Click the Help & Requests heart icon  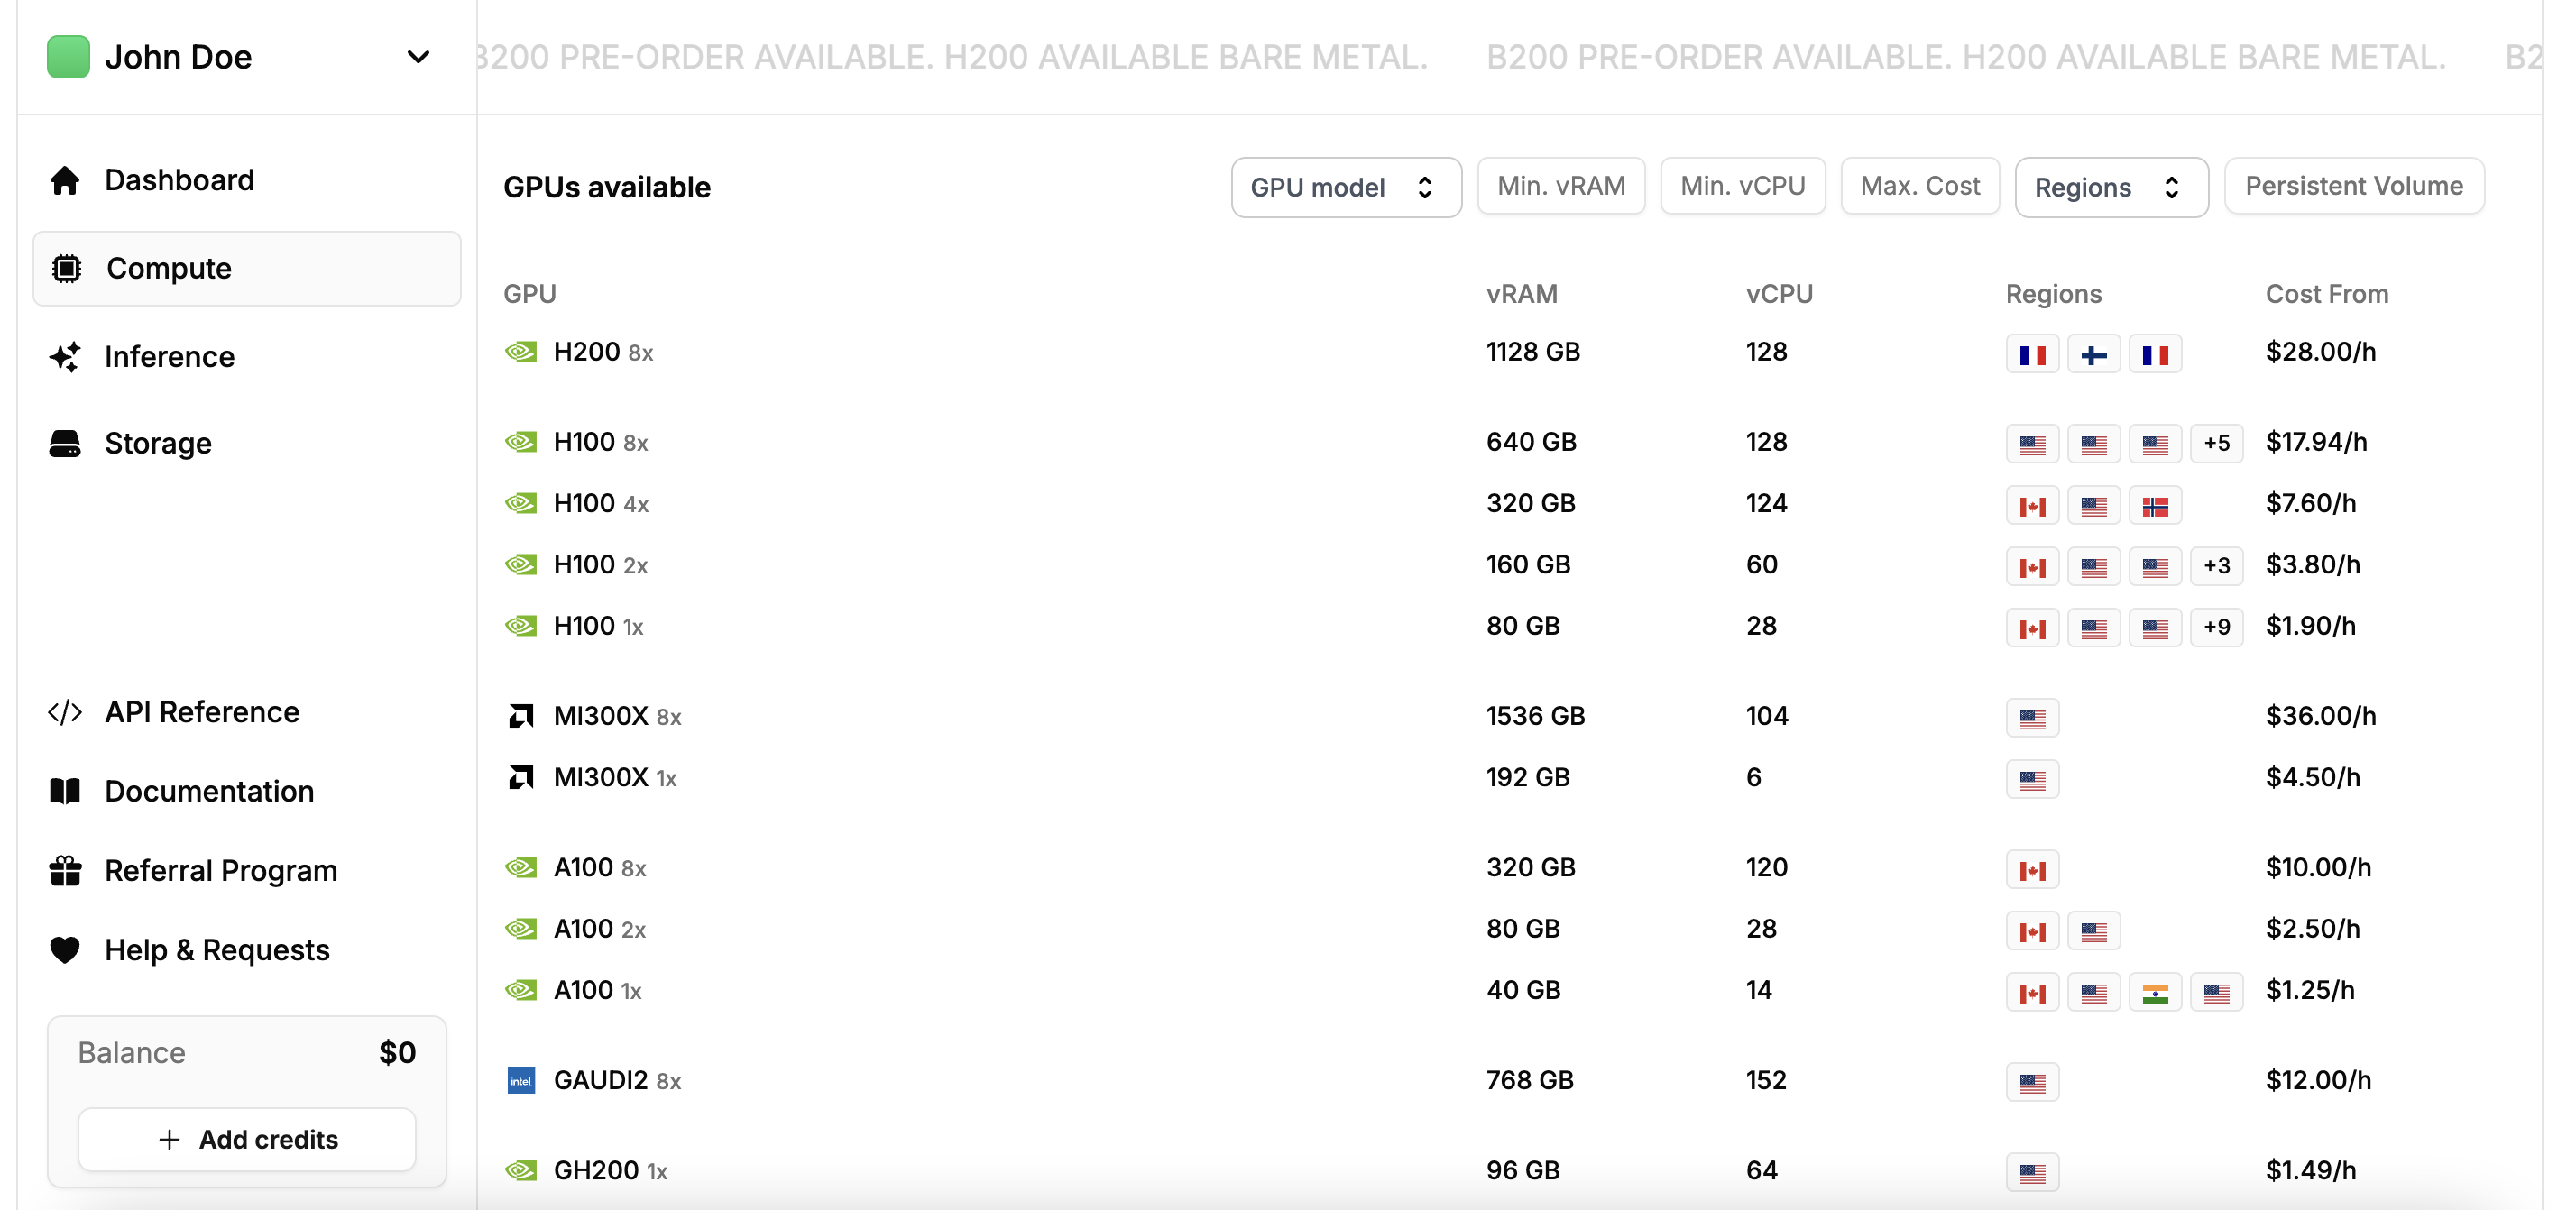tap(65, 949)
